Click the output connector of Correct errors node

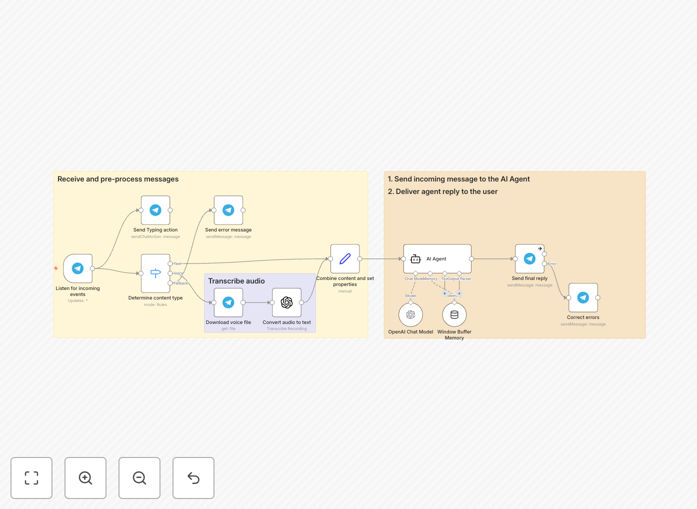pyautogui.click(x=598, y=297)
